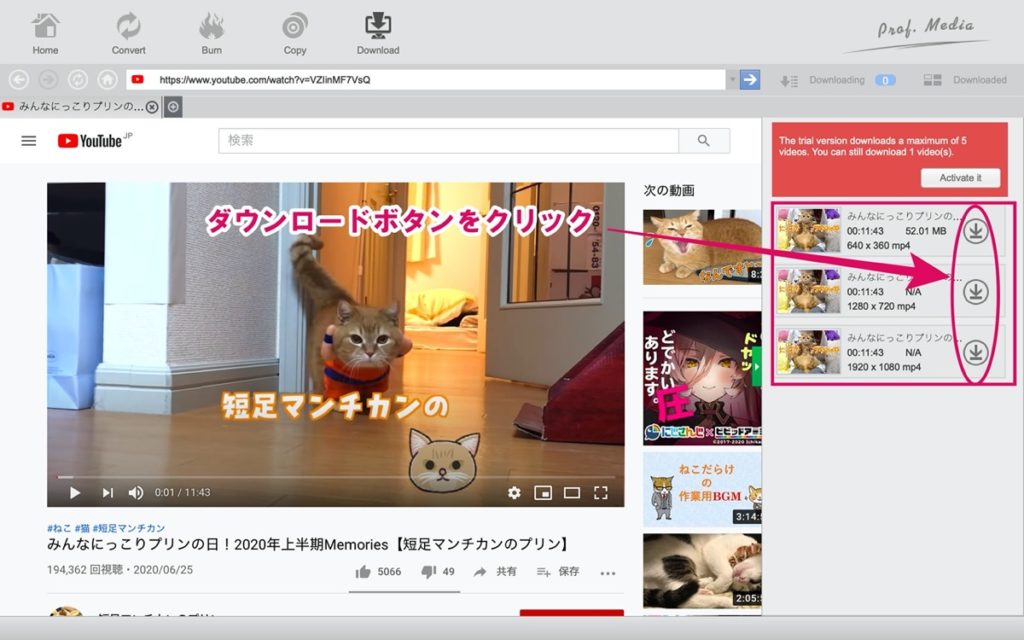The height and width of the screenshot is (640, 1024).
Task: Open the yawning orange cat suggested video
Action: 702,247
